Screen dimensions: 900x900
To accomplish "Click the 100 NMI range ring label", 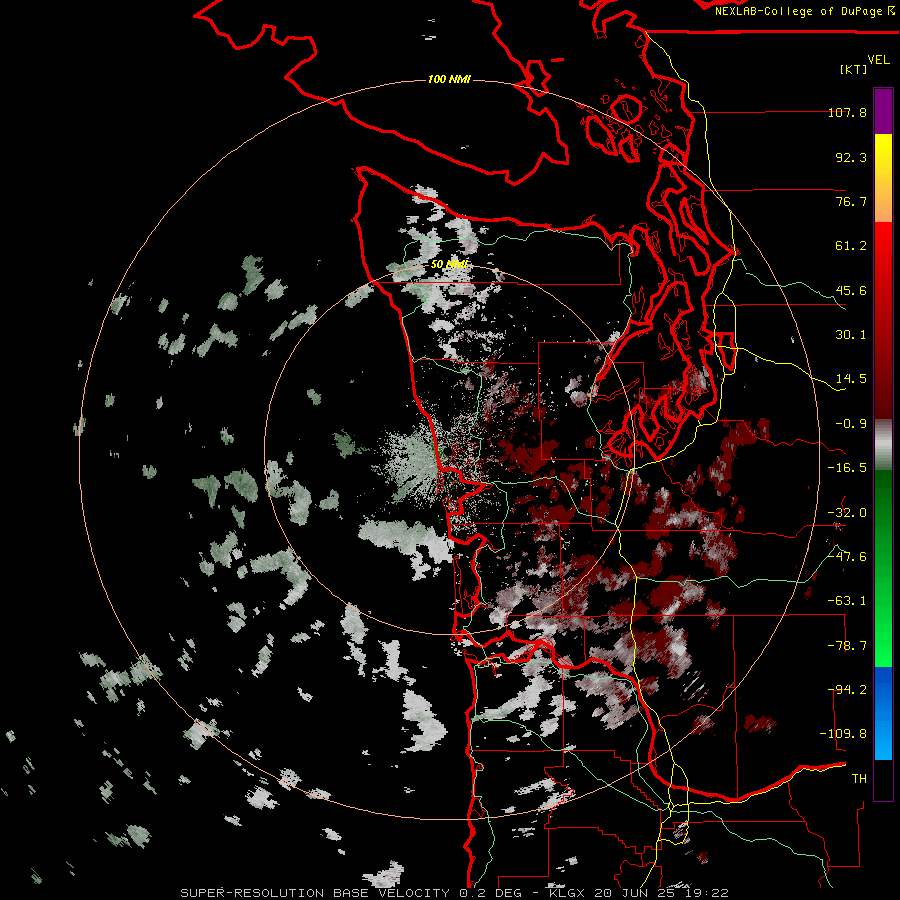I will pos(449,79).
